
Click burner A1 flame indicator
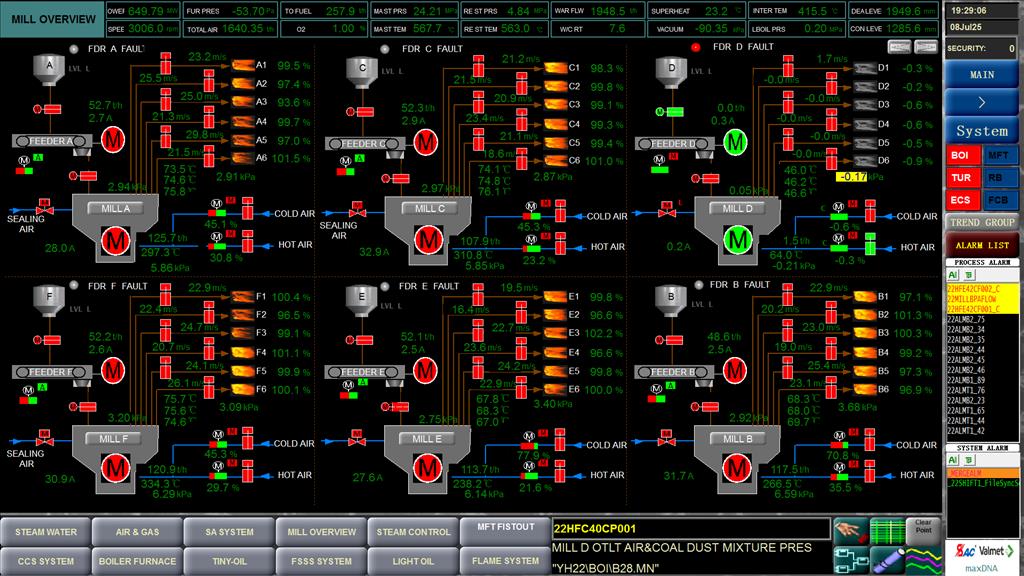coord(240,66)
